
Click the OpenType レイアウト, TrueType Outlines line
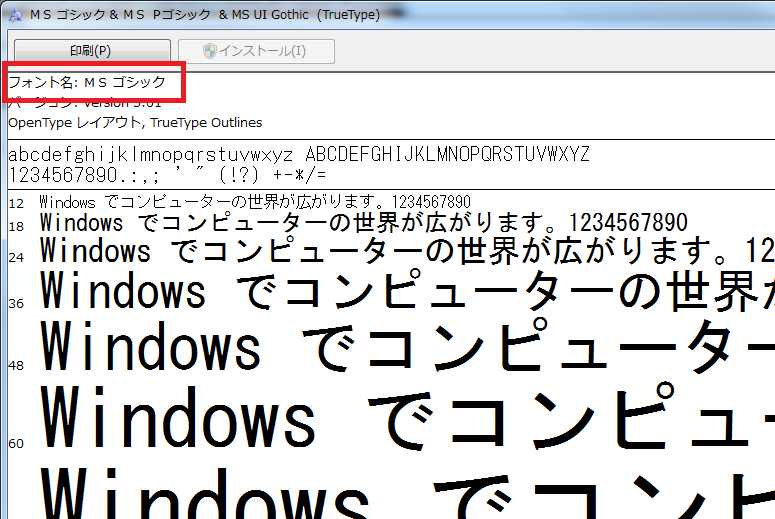[135, 123]
